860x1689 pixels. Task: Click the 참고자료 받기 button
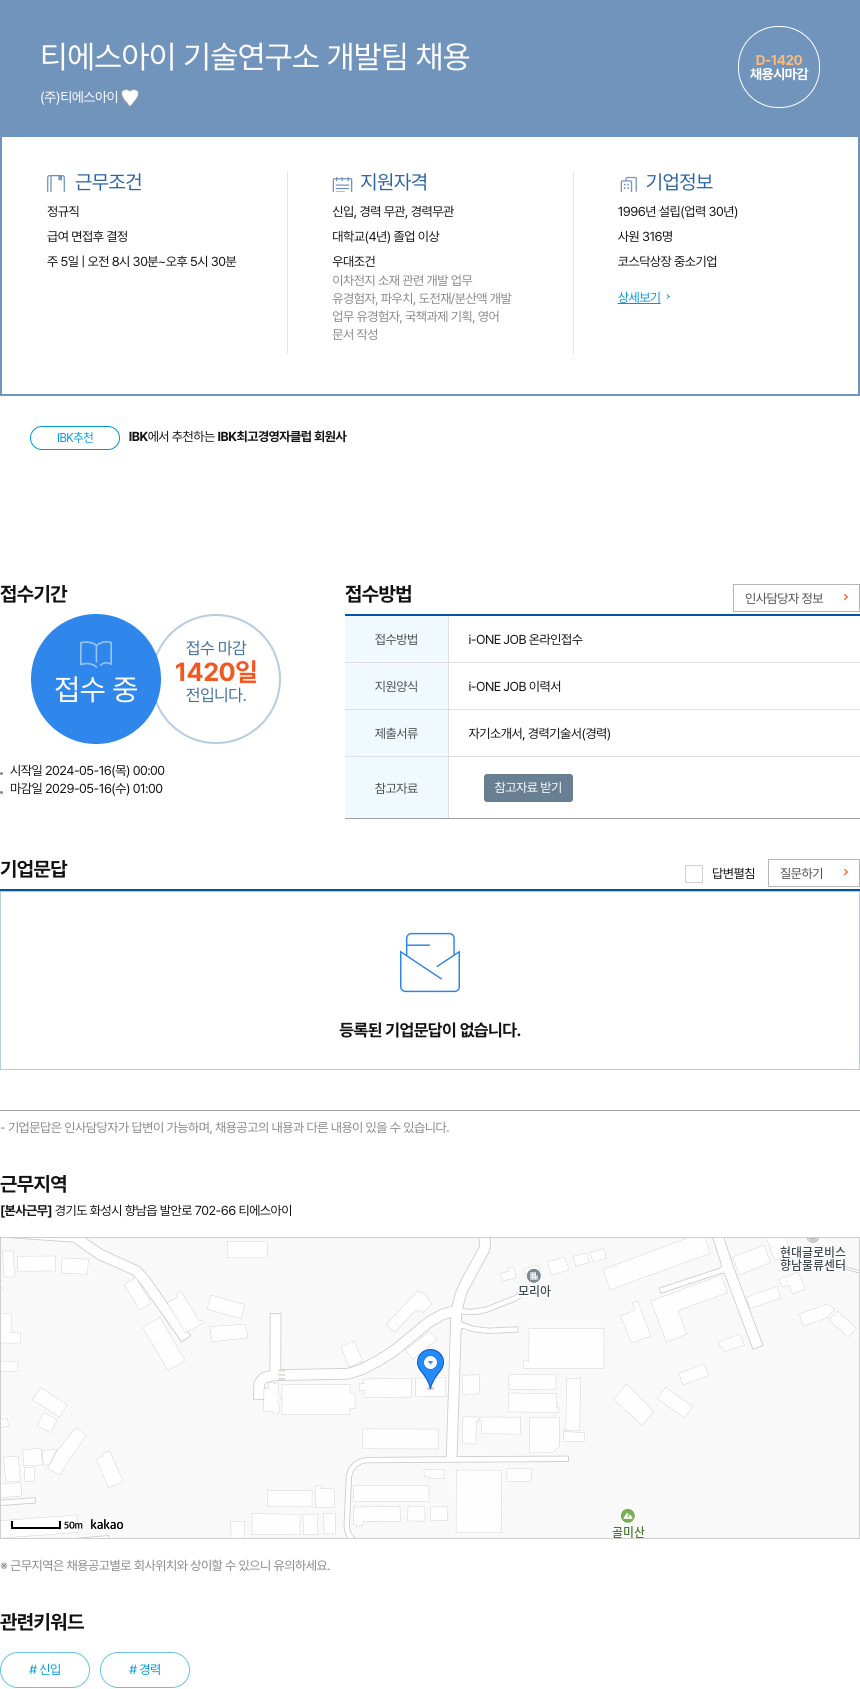click(528, 788)
